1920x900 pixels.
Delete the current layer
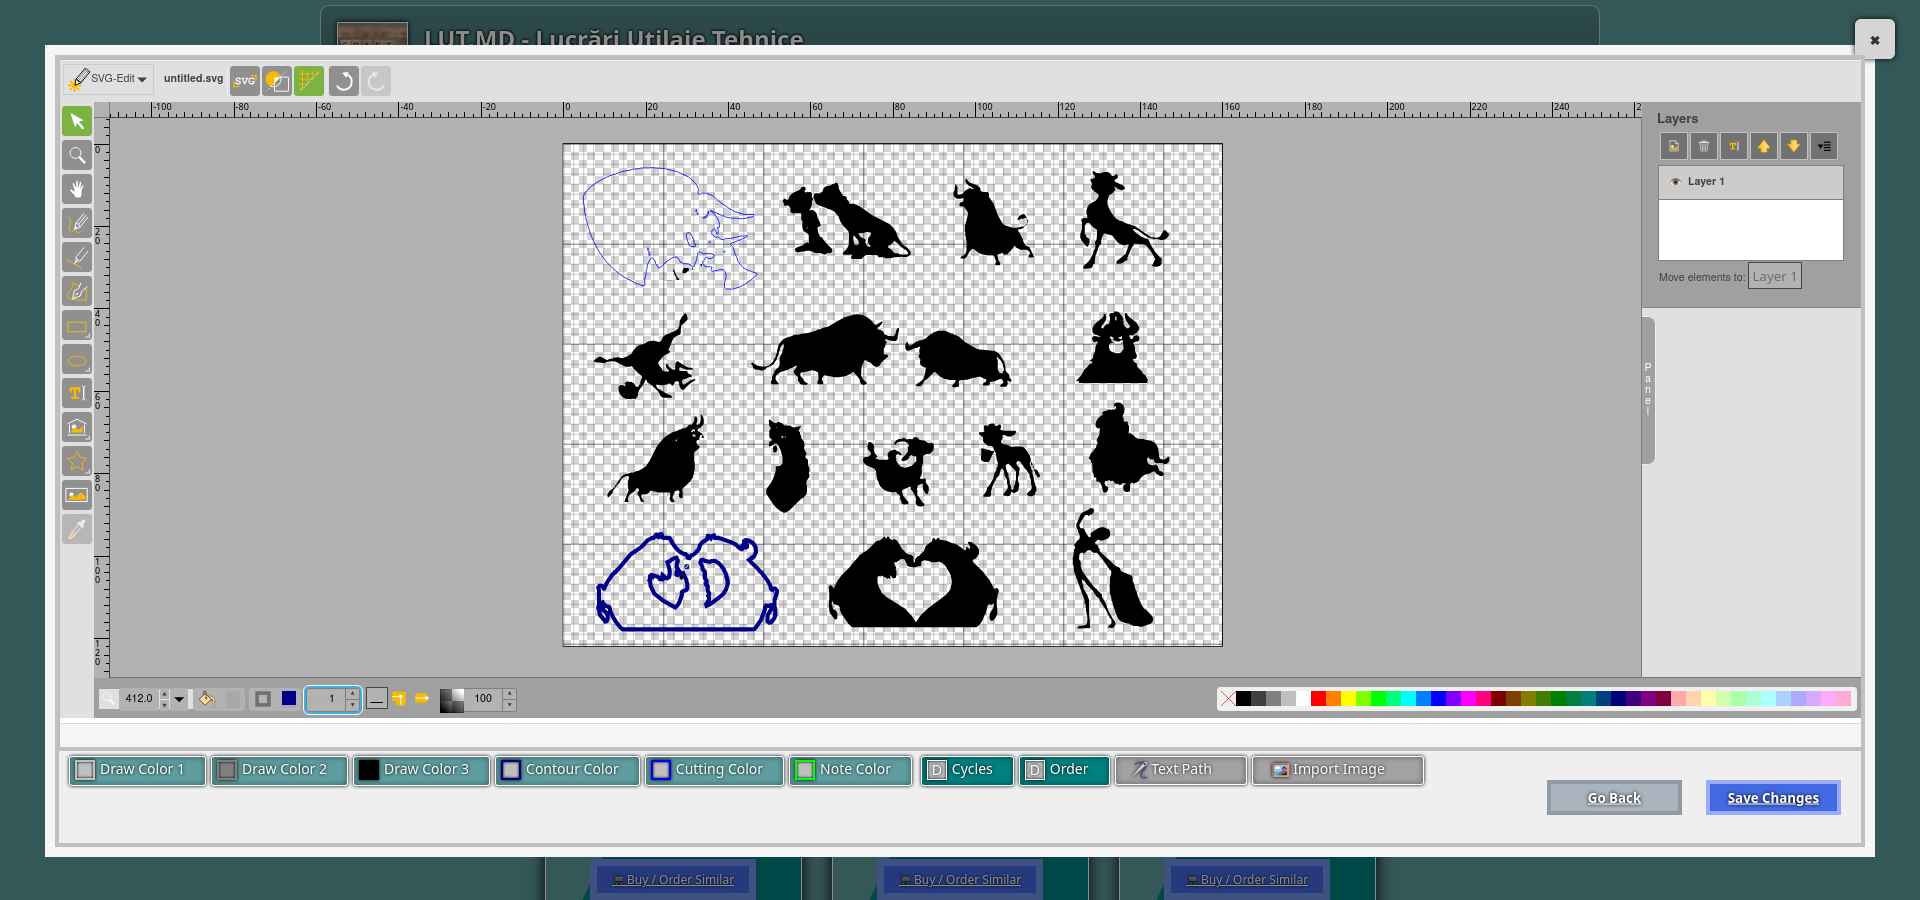point(1704,146)
